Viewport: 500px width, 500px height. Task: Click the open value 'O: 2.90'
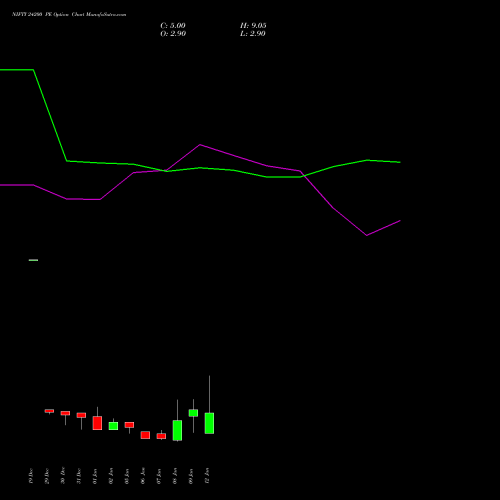point(173,34)
